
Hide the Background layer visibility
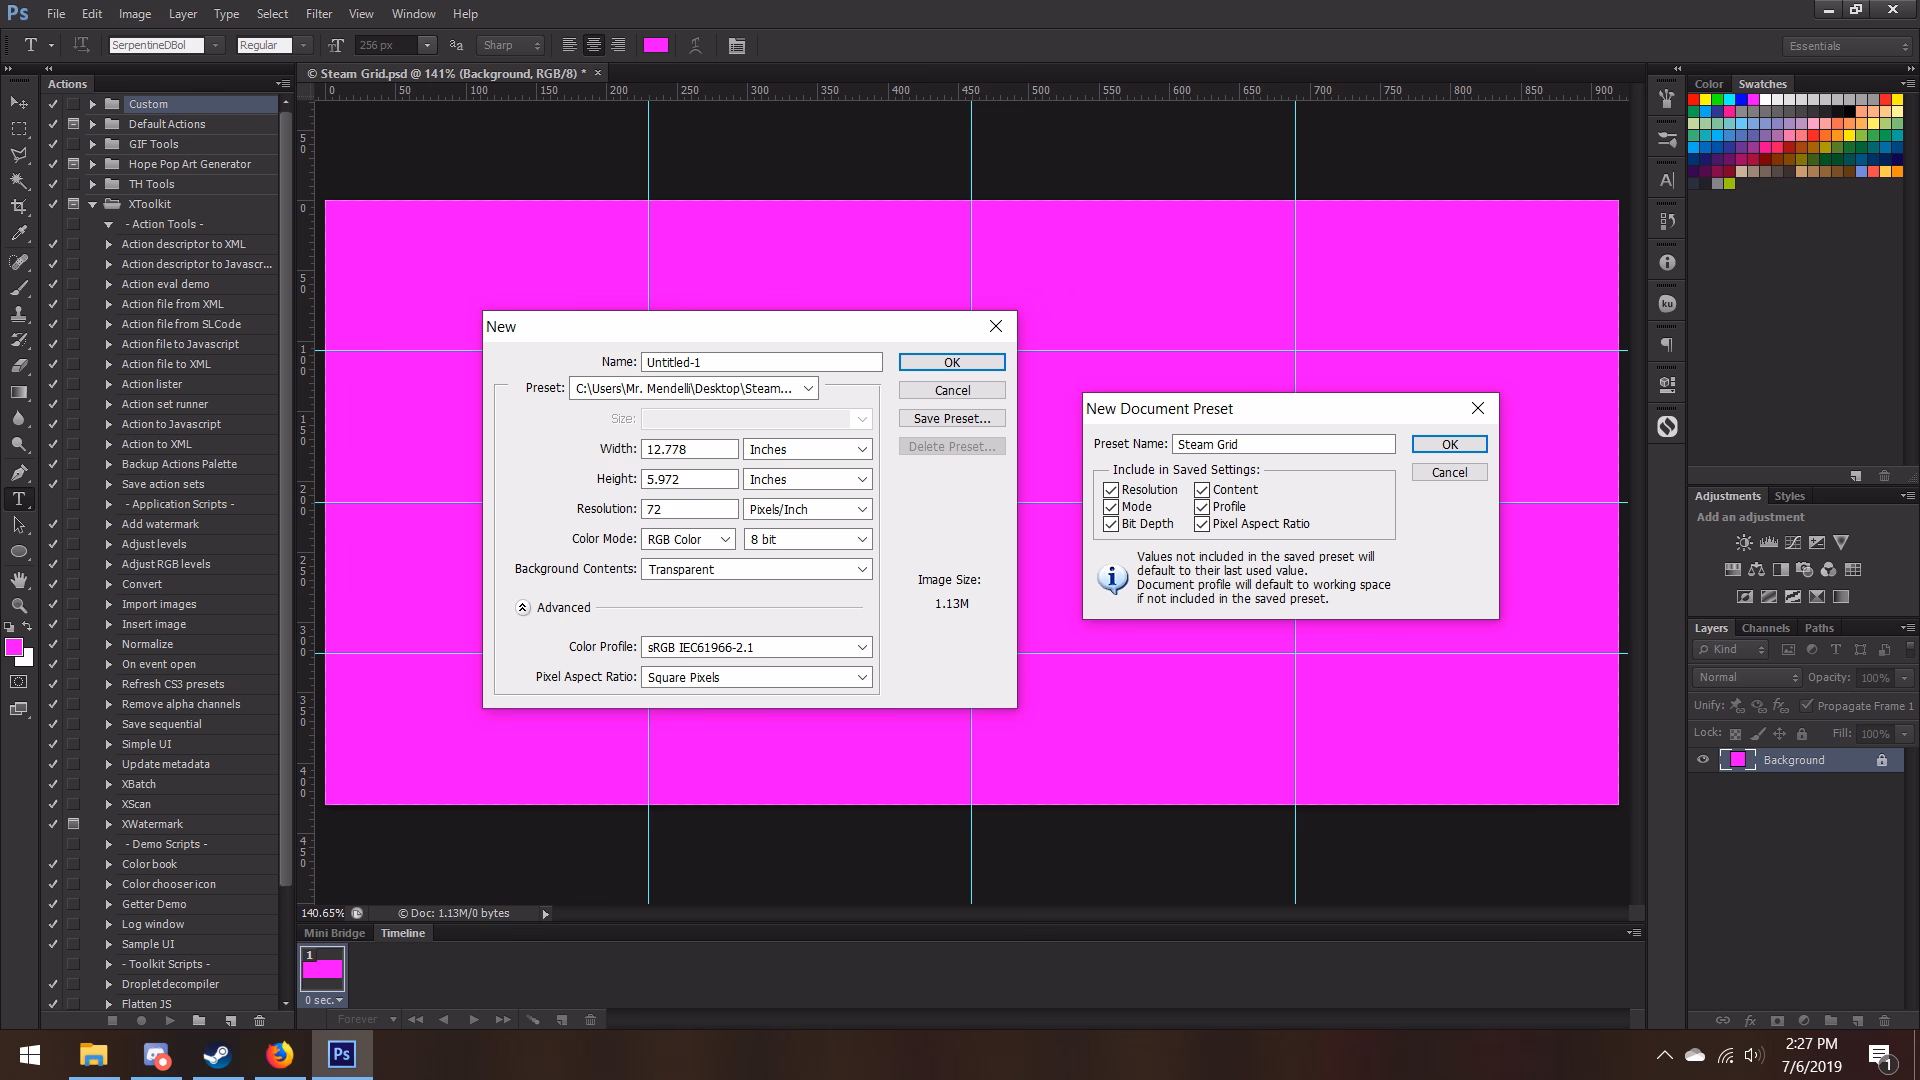[x=1703, y=760]
